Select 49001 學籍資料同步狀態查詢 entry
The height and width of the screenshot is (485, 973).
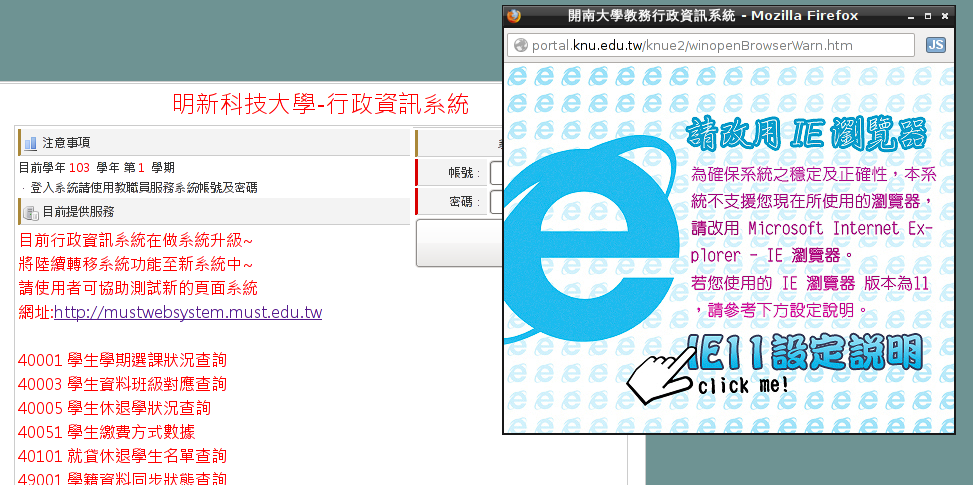(122, 479)
